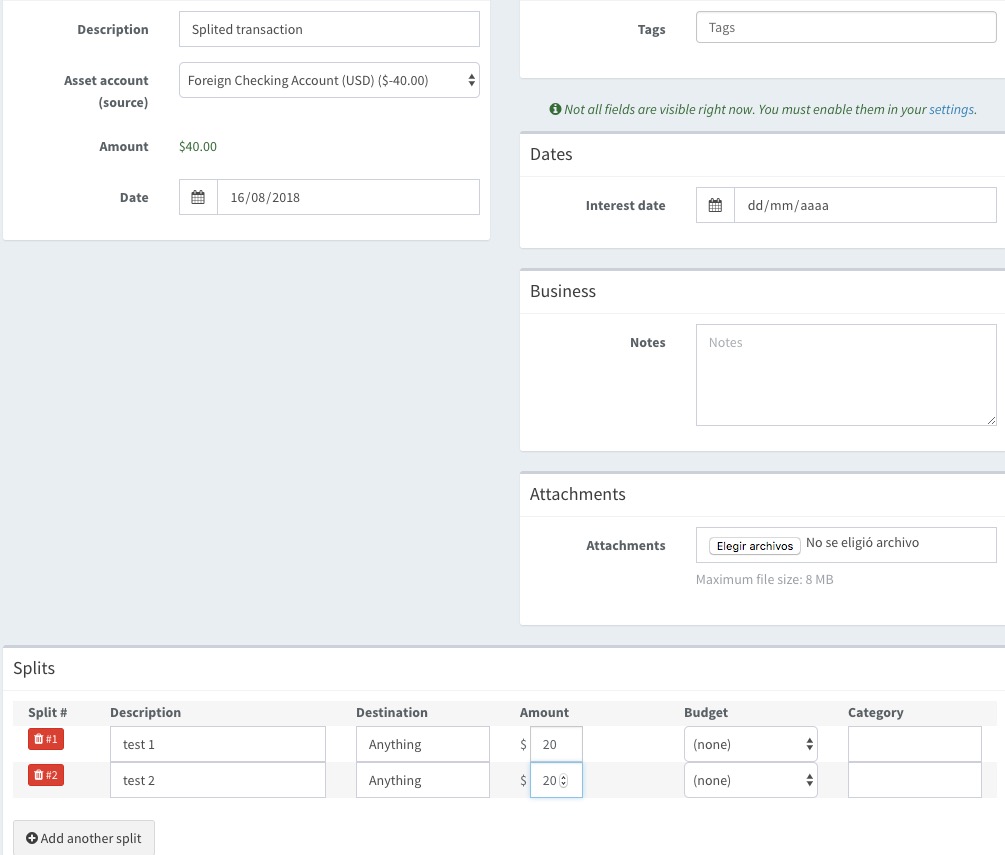Click inside the Tags input
The height and width of the screenshot is (855, 1005).
tap(845, 27)
